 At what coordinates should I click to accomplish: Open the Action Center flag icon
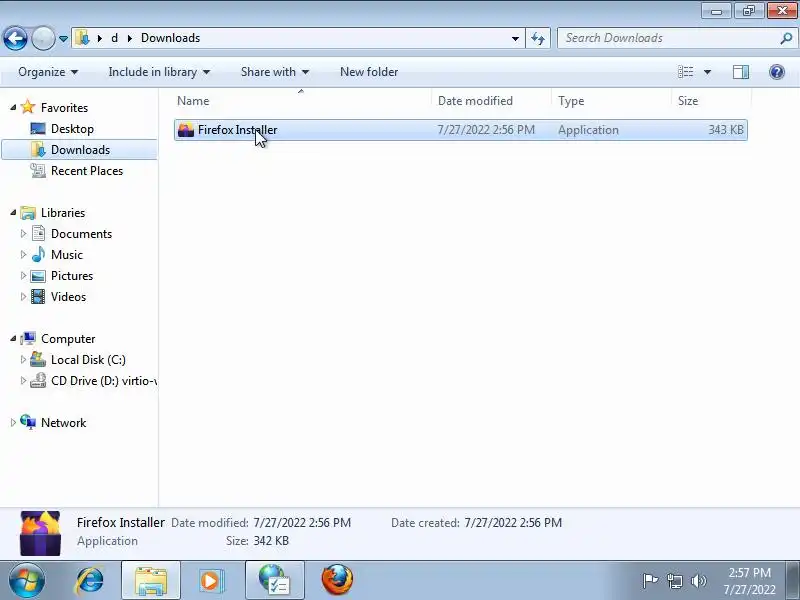click(x=650, y=581)
